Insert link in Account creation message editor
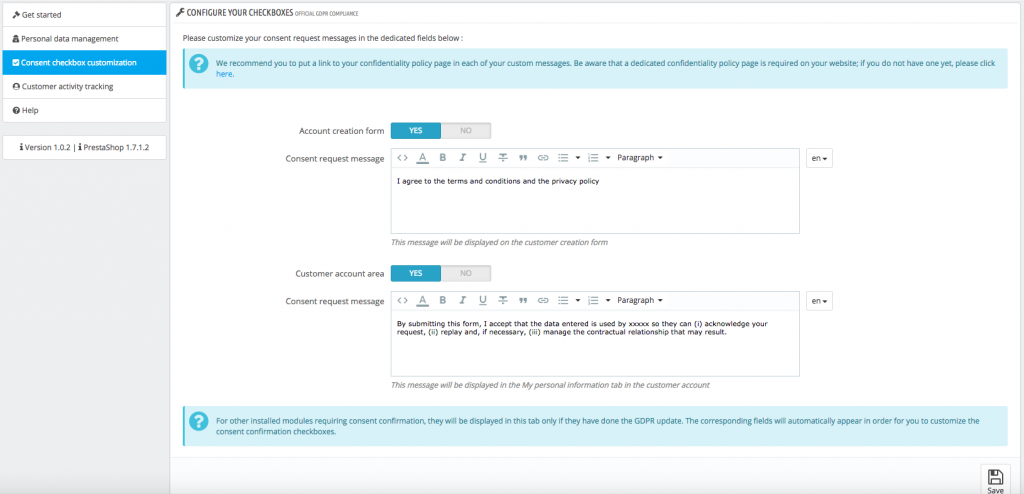 pyautogui.click(x=543, y=157)
